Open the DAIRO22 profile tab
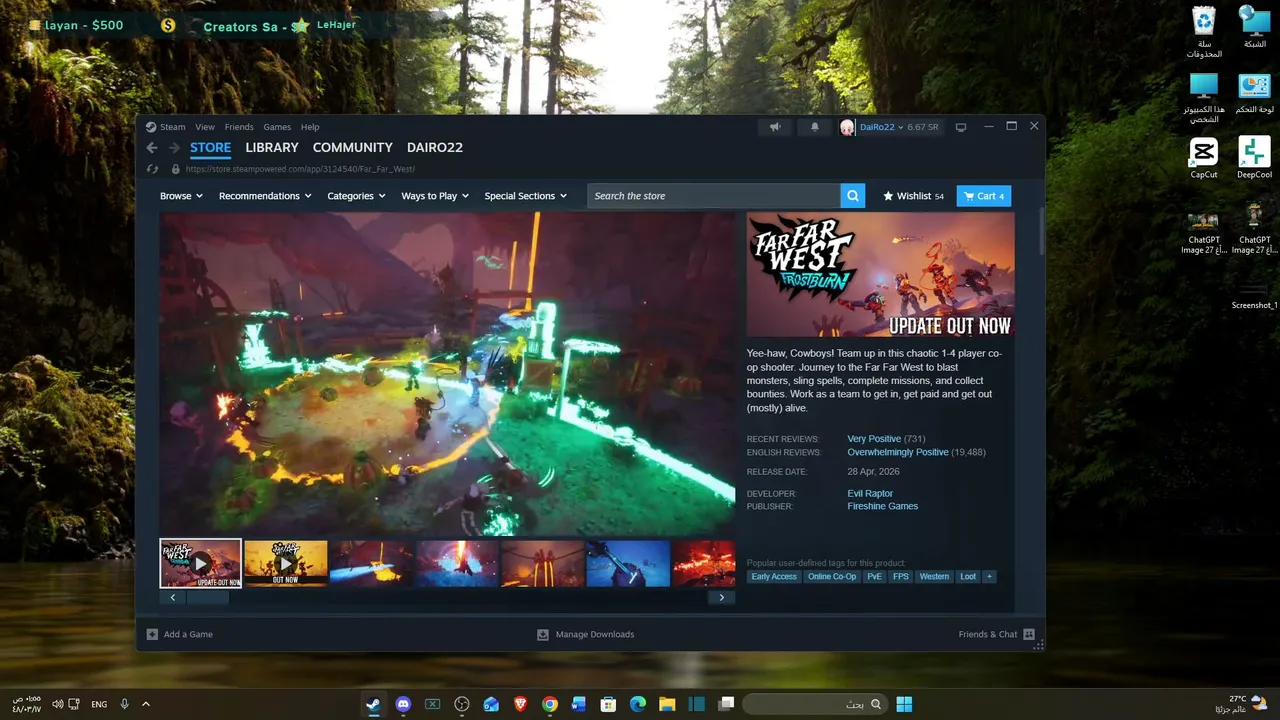Viewport: 1280px width, 720px height. 435,148
